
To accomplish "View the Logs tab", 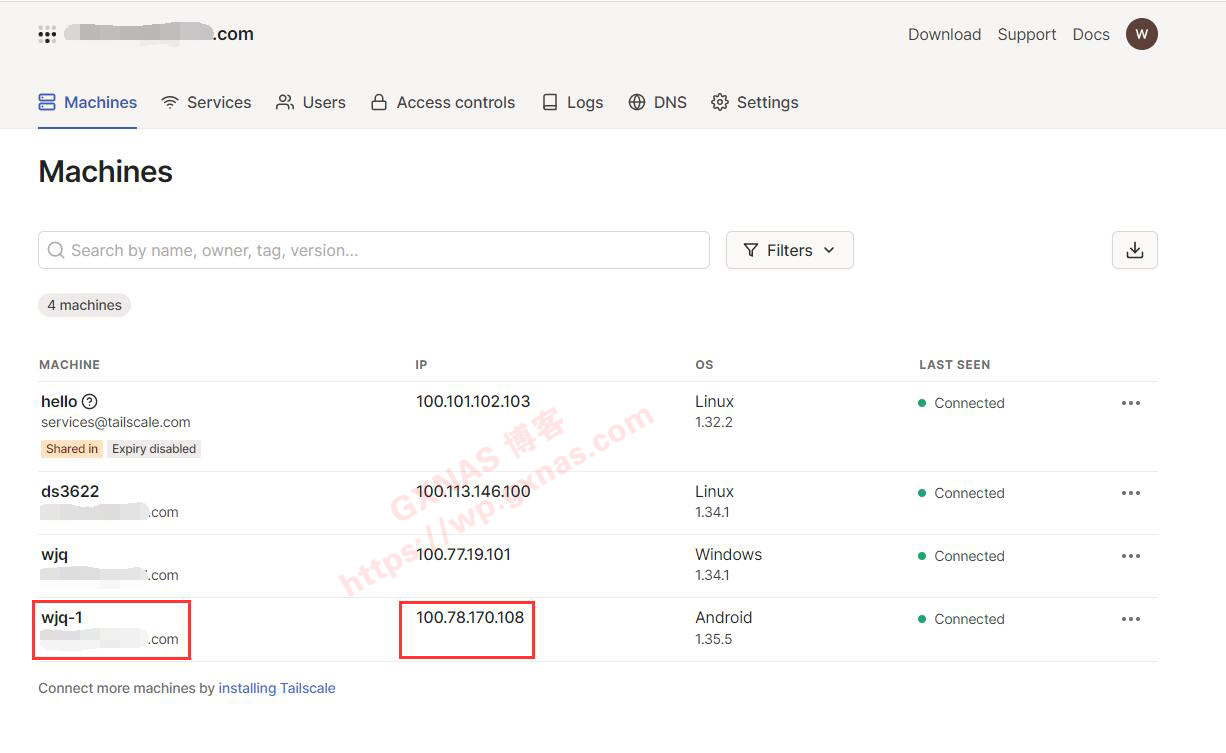I will point(572,102).
